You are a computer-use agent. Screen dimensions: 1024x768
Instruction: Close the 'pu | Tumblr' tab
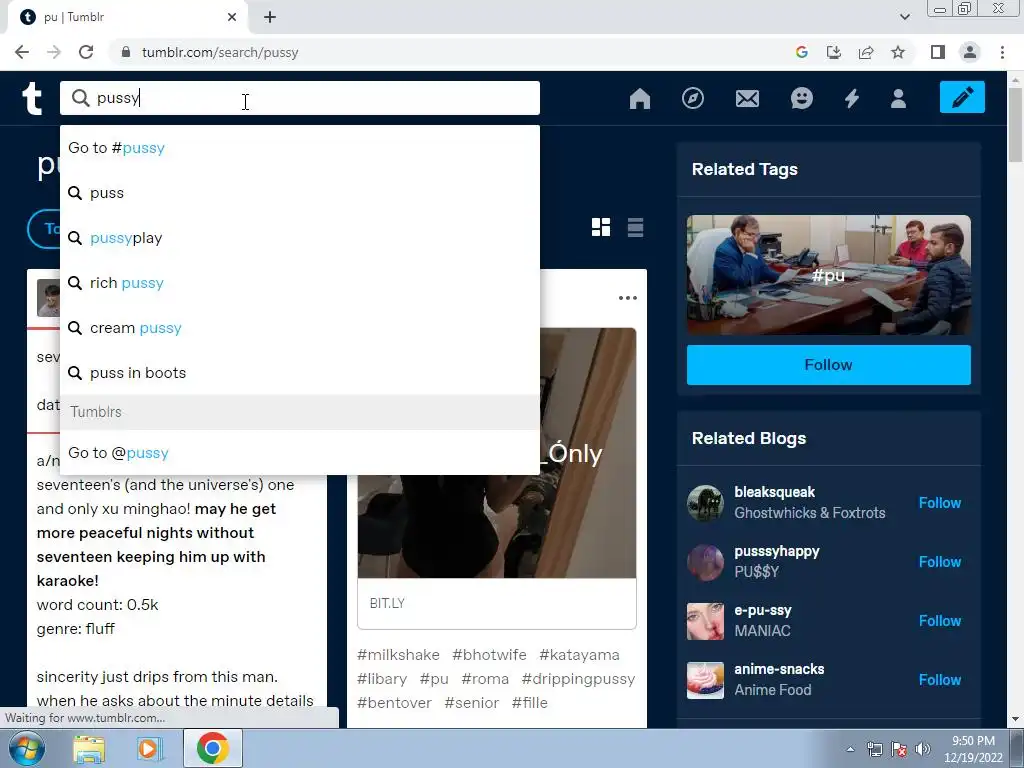[232, 17]
